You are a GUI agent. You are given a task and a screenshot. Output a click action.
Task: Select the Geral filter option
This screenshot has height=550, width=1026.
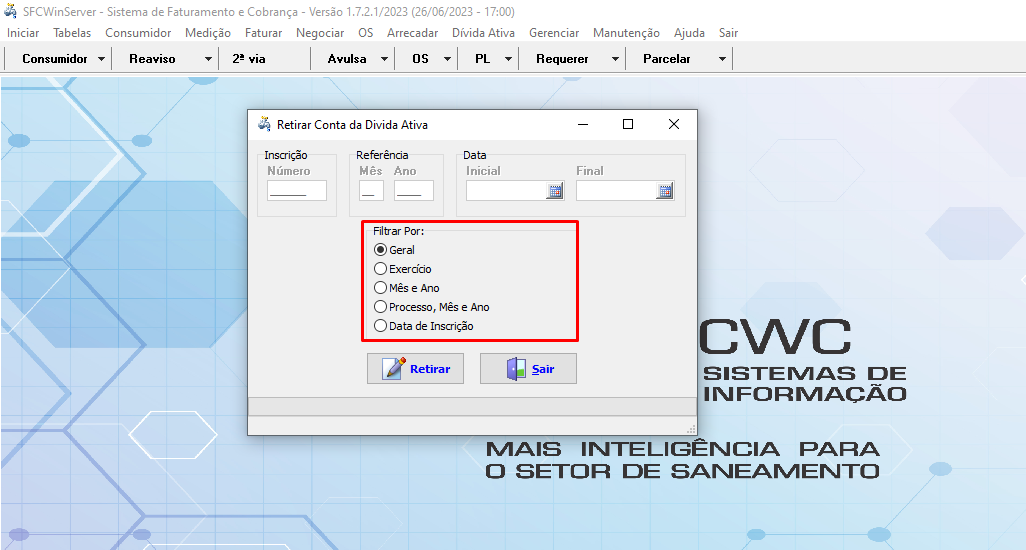point(394,250)
